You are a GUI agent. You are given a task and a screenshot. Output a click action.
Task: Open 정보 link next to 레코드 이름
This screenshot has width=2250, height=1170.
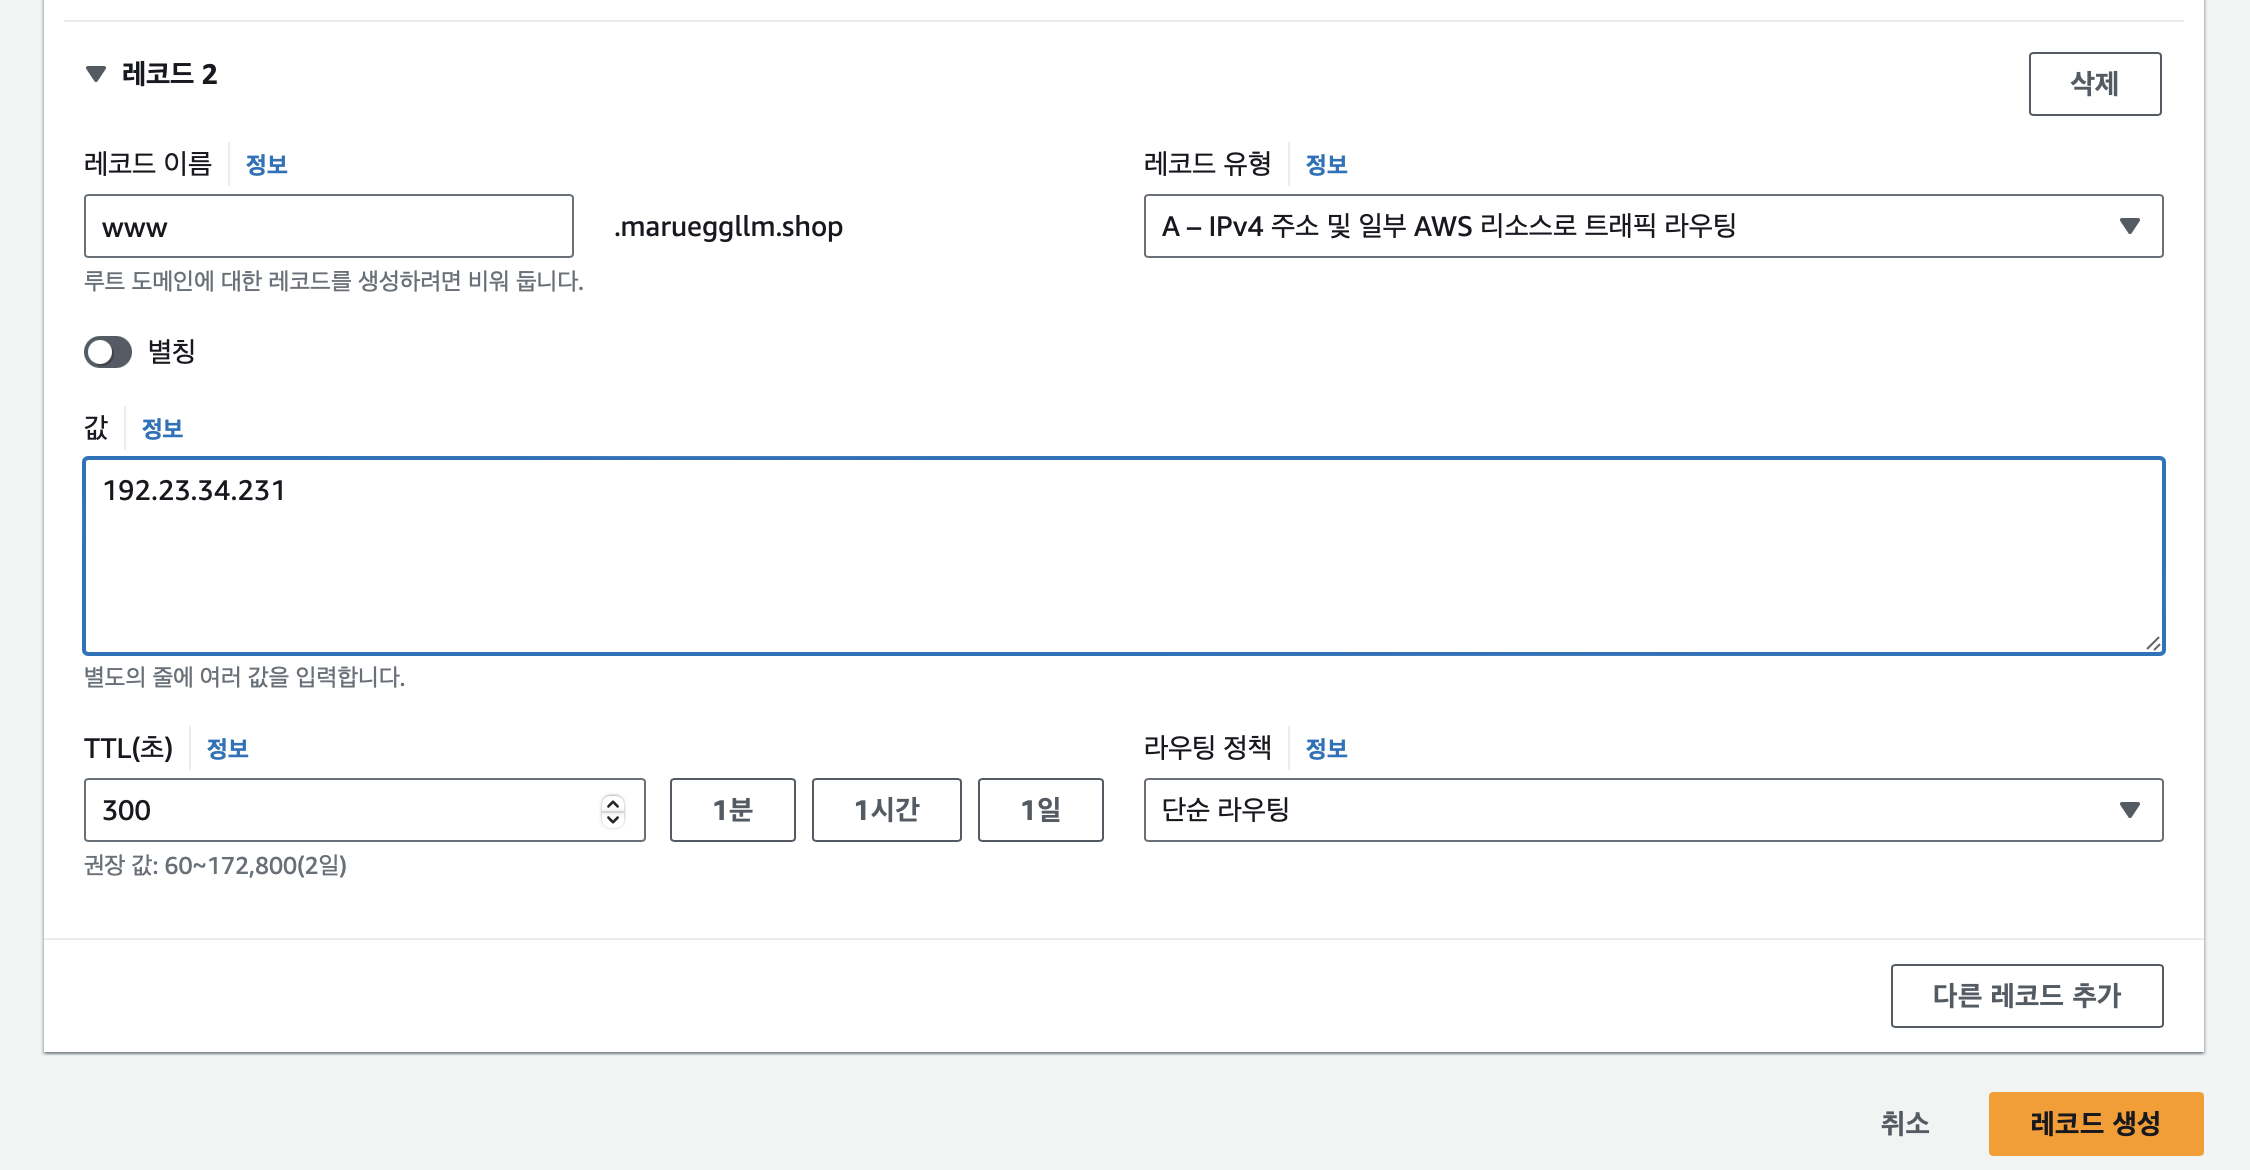click(x=266, y=165)
